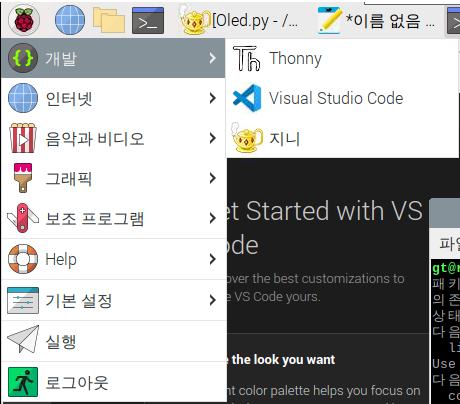460x404 pixels.
Task: Expand the 보조 프로그램 submenu arrow
Action: [x=213, y=218]
